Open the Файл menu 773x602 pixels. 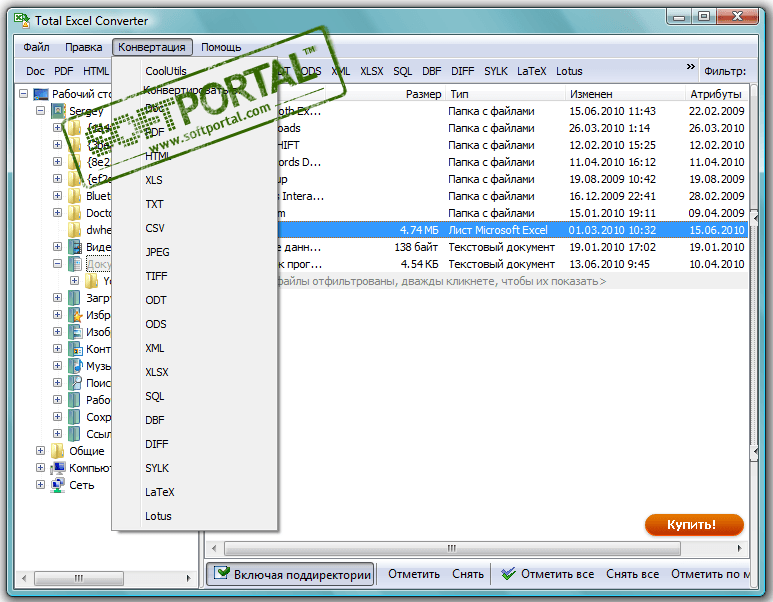point(36,47)
